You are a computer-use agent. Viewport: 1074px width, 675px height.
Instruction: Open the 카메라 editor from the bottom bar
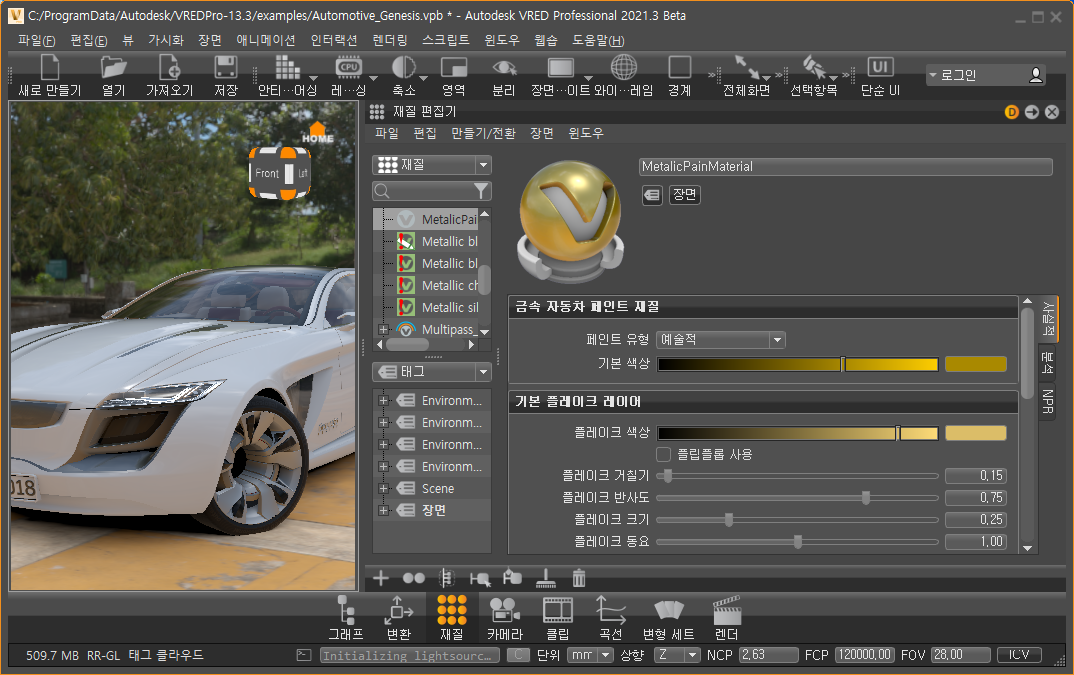[504, 610]
